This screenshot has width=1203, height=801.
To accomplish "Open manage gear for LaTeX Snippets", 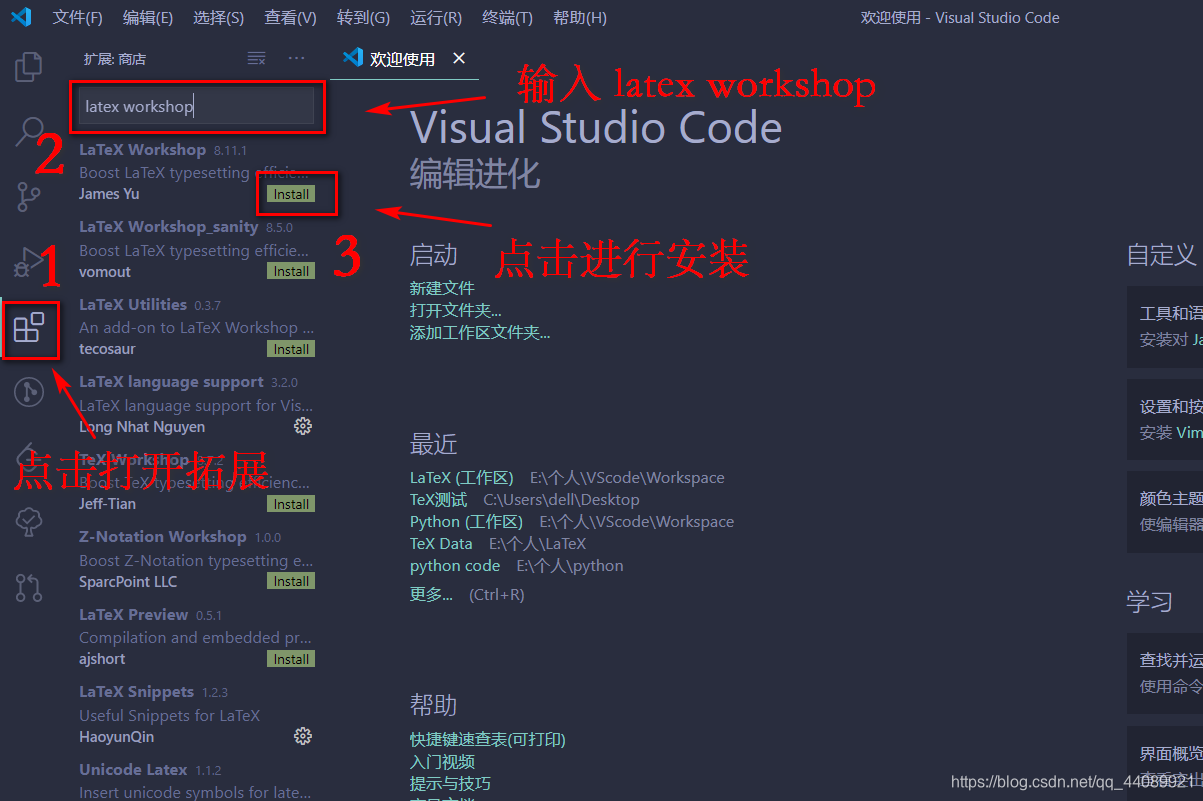I will coord(303,736).
